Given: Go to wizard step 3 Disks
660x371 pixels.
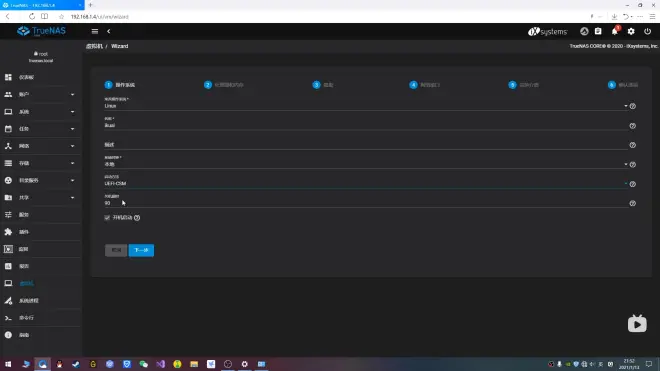Looking at the screenshot, I should (x=323, y=85).
